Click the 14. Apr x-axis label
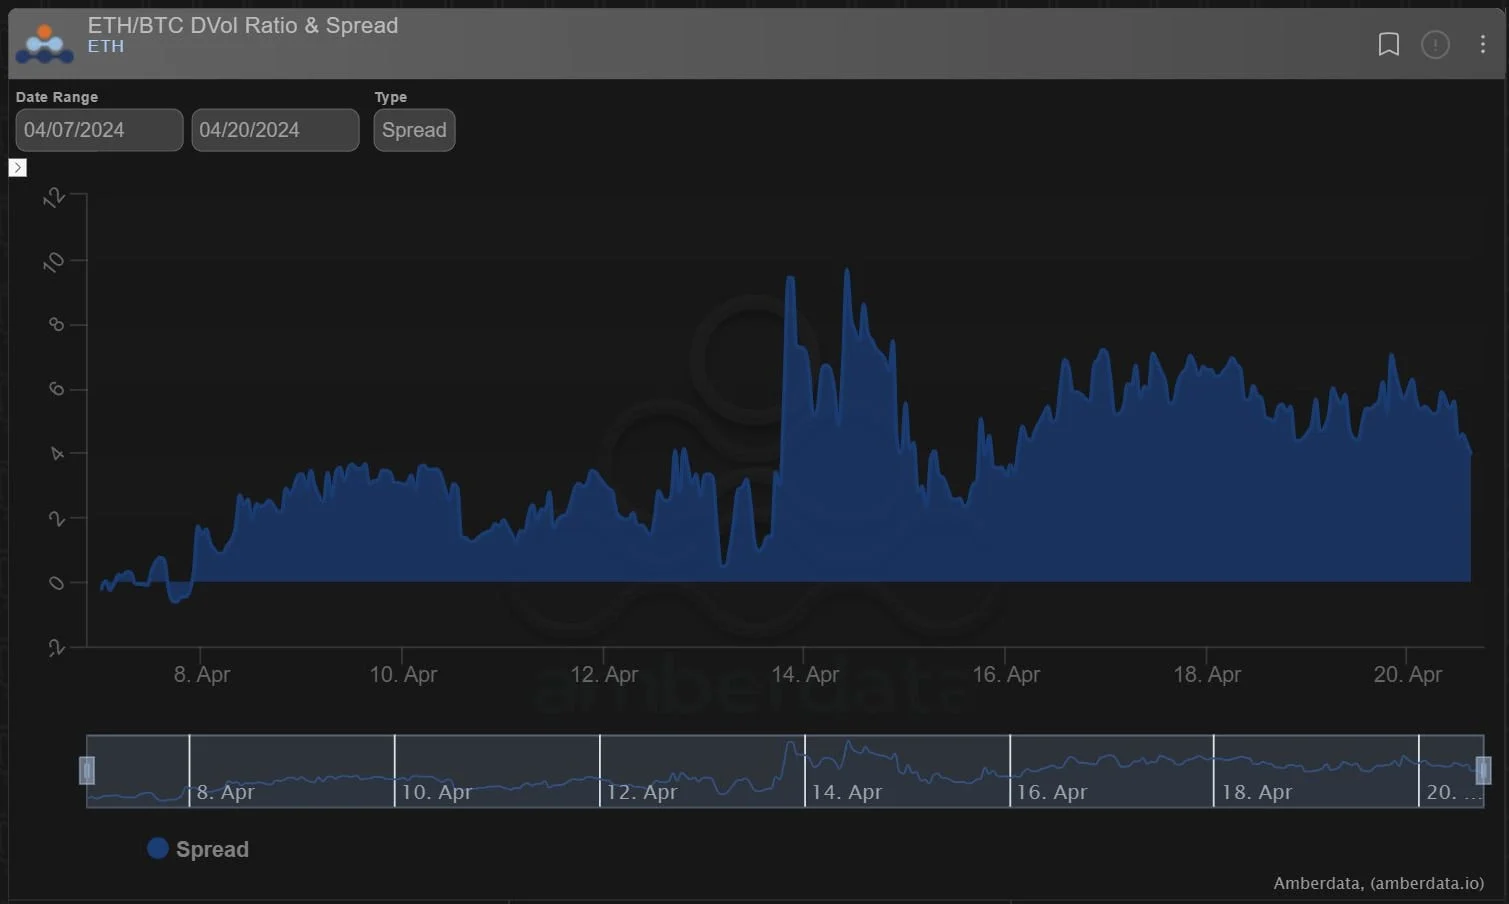 (805, 675)
